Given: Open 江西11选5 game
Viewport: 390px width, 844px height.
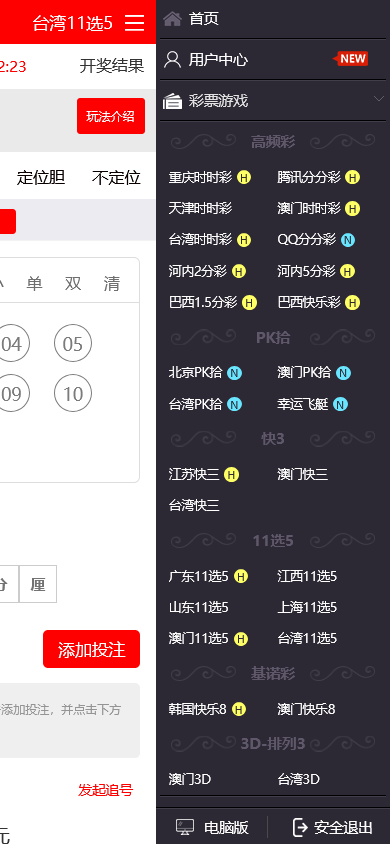Looking at the screenshot, I should click(307, 576).
